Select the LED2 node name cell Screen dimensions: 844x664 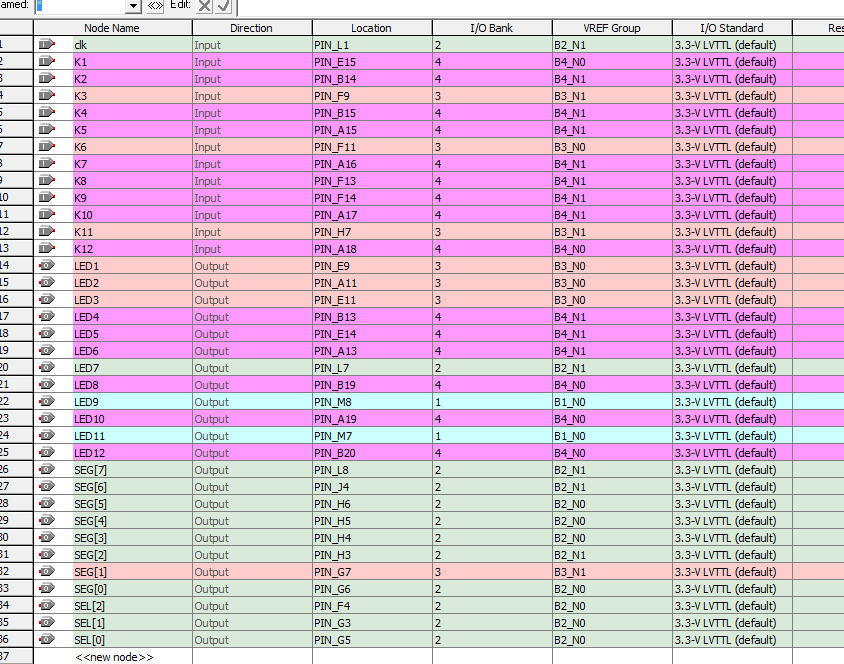pyautogui.click(x=132, y=282)
